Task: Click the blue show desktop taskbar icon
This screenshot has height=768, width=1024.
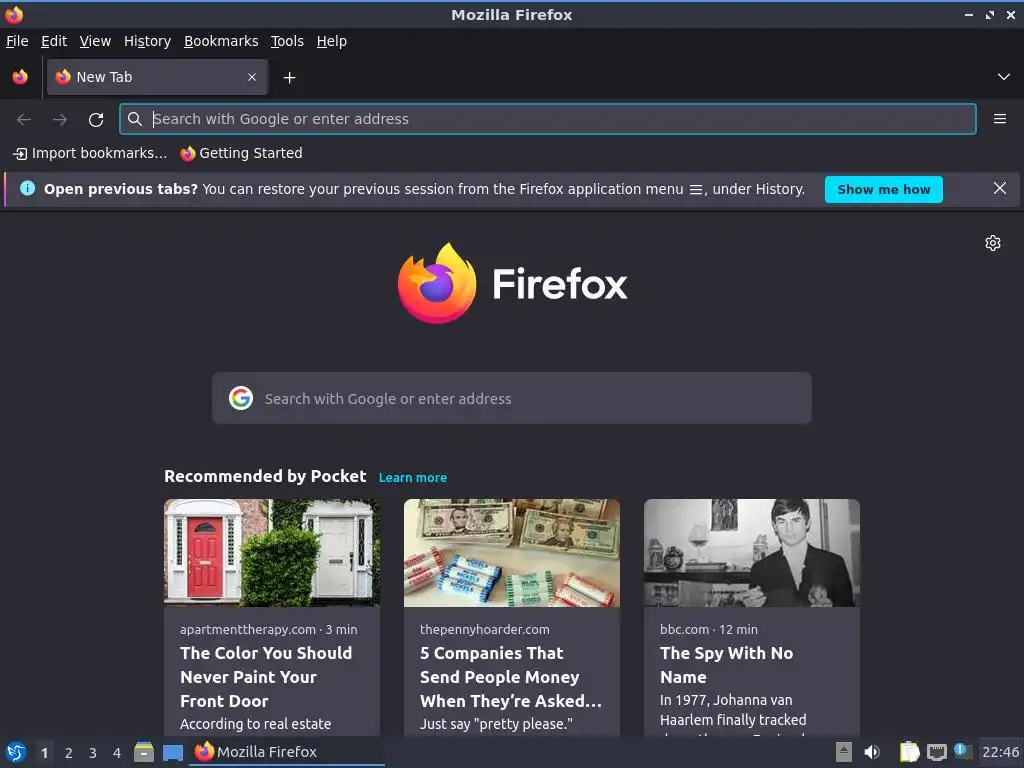Action: (x=172, y=753)
